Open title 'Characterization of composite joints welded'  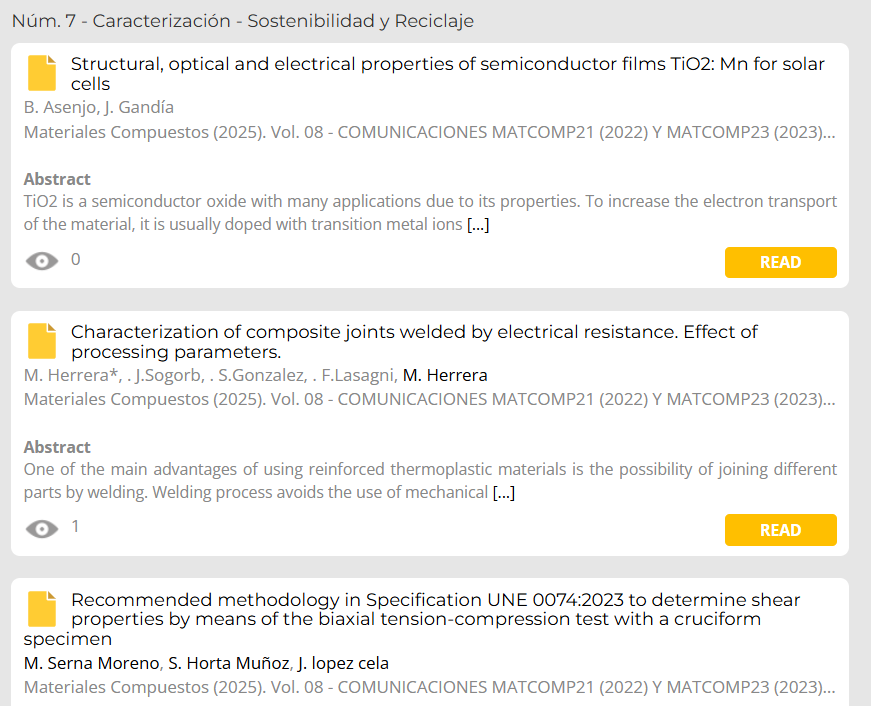click(414, 342)
